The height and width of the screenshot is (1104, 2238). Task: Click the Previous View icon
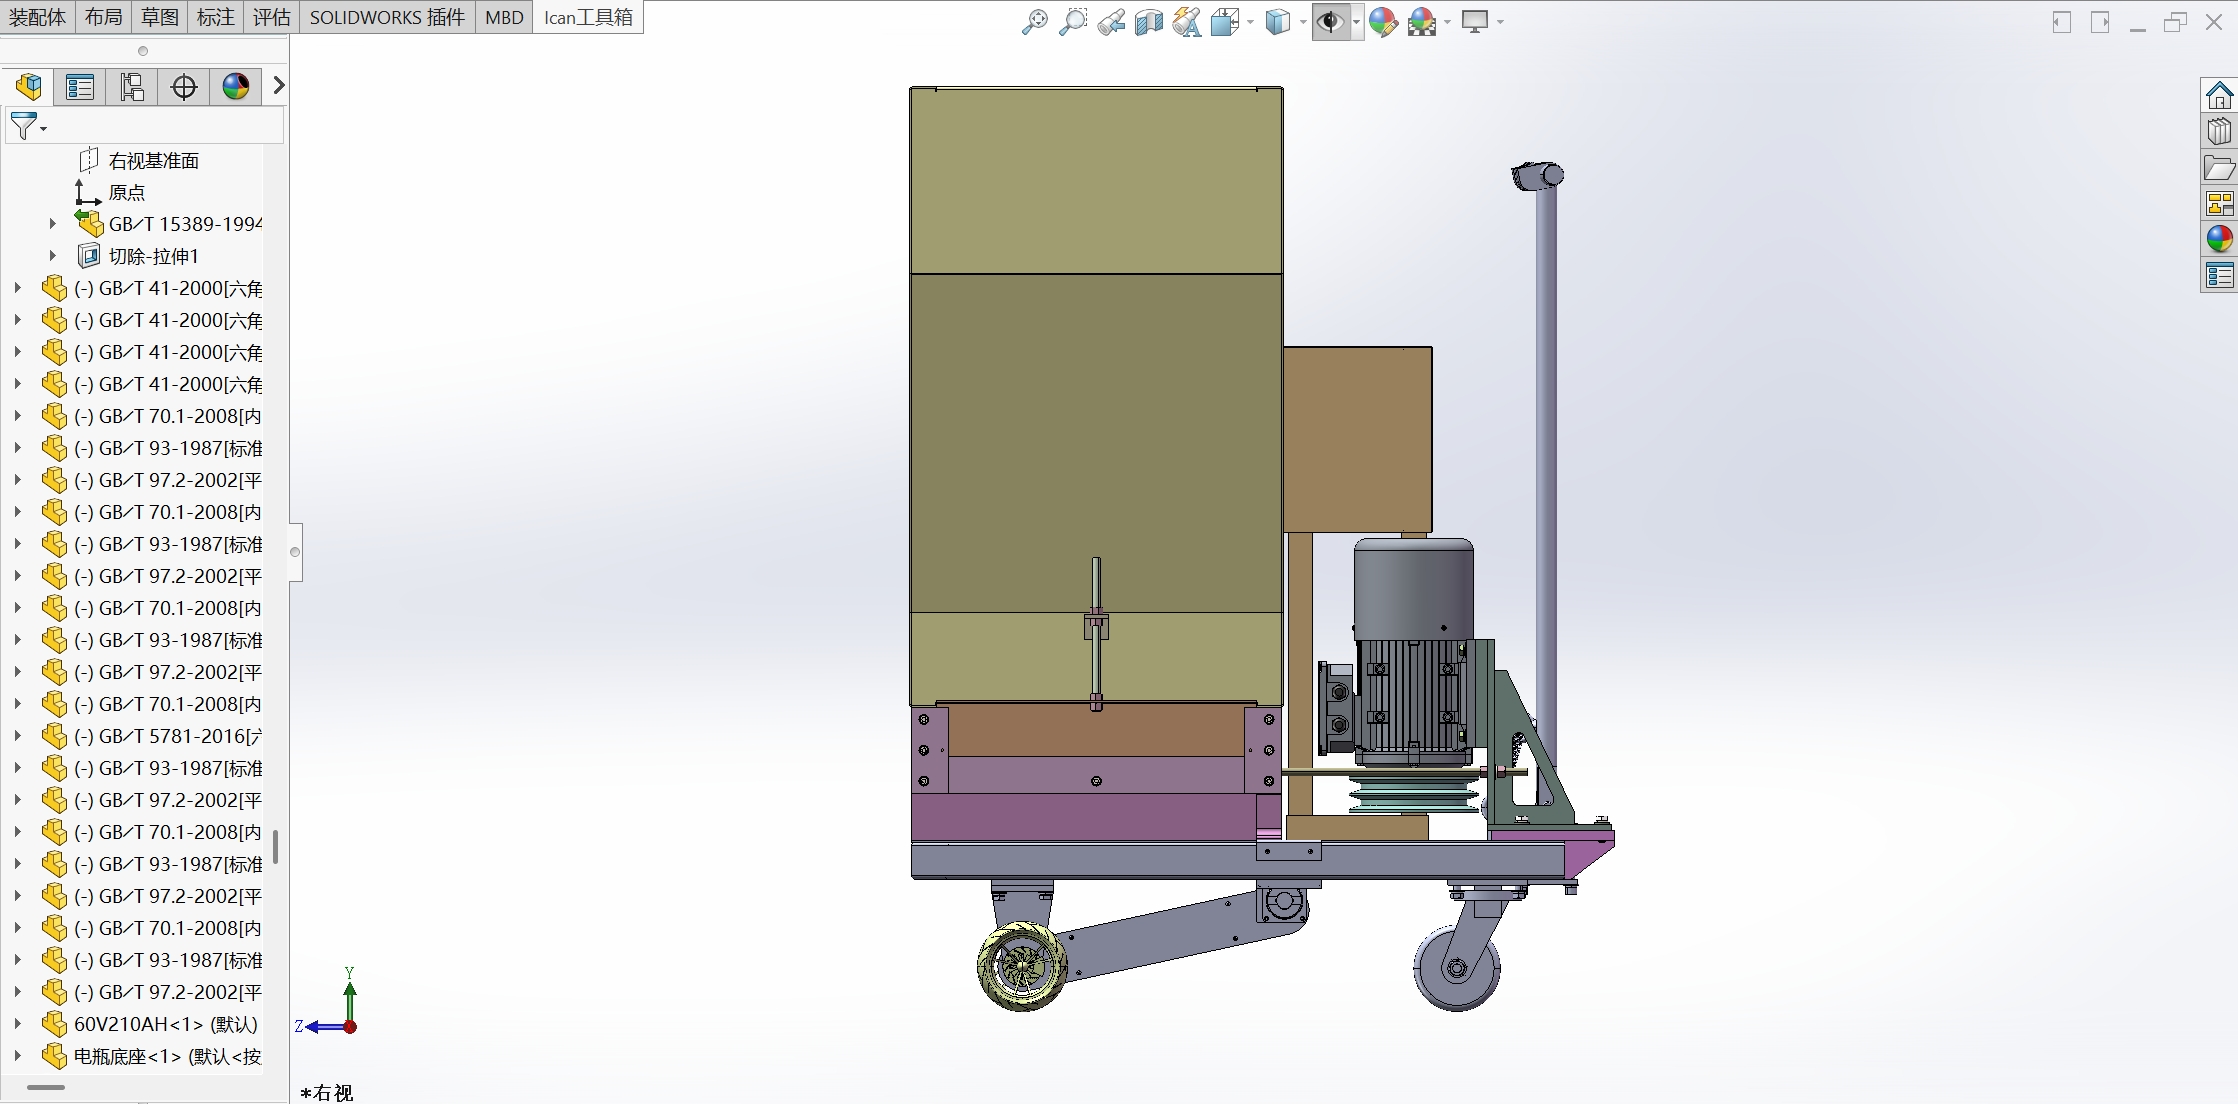(1111, 22)
